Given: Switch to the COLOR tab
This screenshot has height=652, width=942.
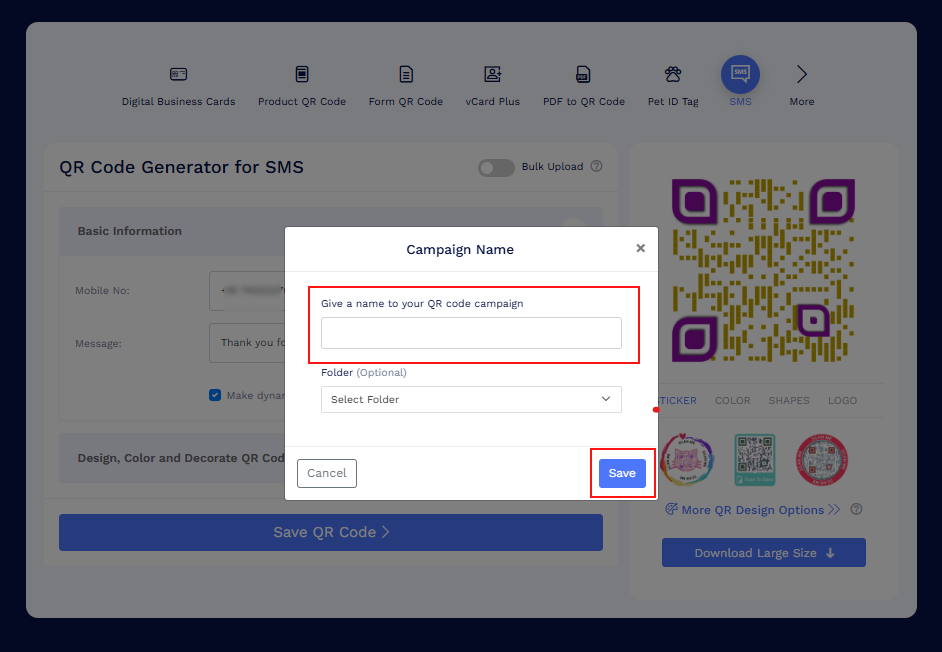Looking at the screenshot, I should tap(732, 400).
